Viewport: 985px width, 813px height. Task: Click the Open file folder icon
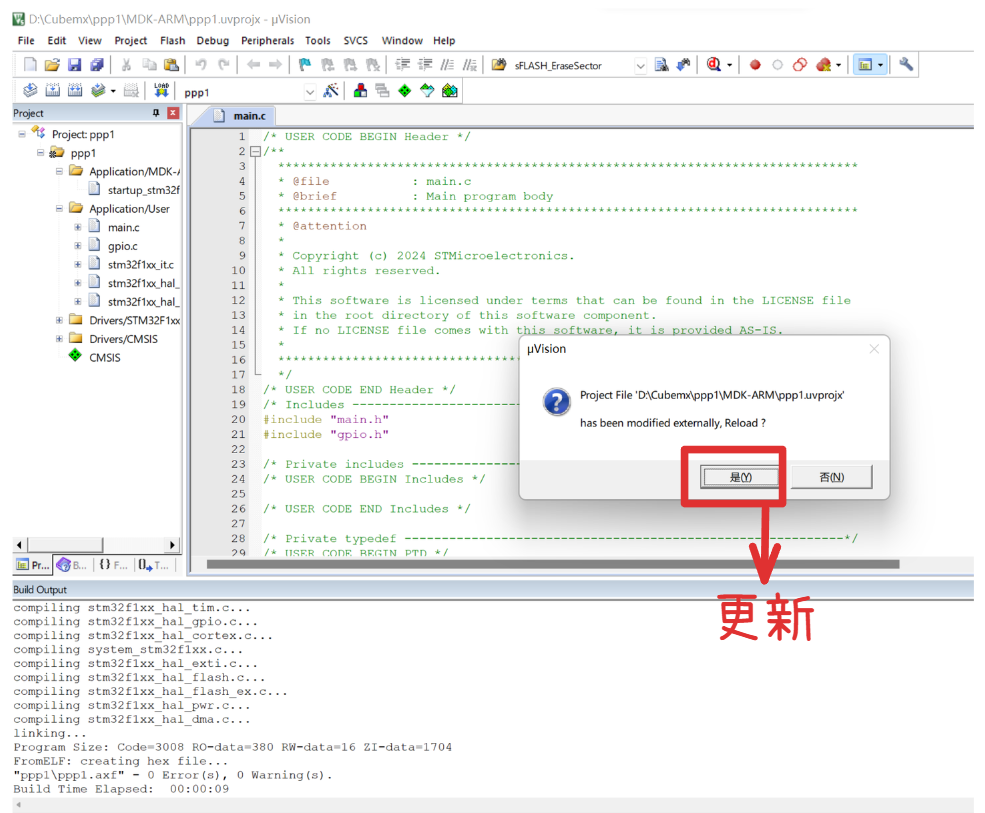tap(52, 65)
